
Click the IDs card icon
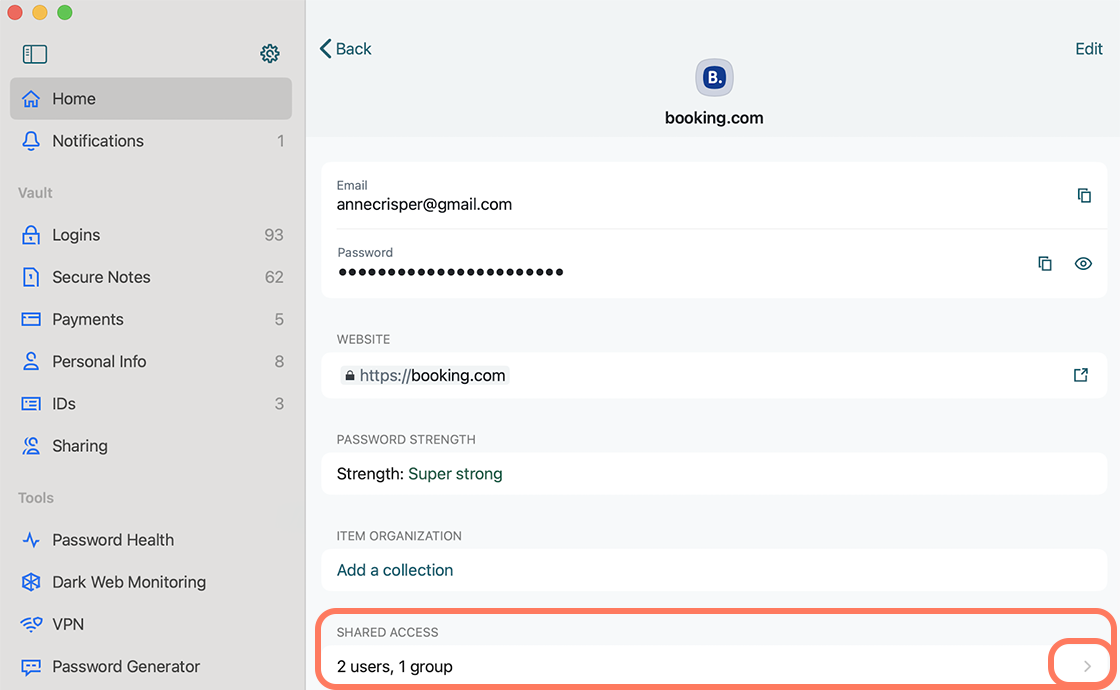[x=31, y=404]
